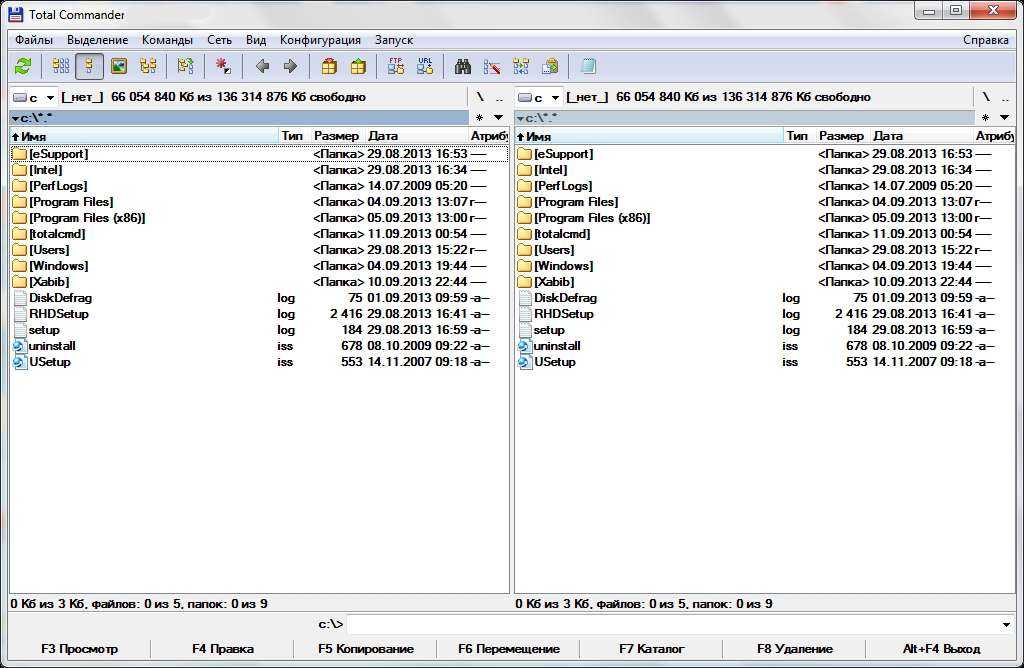
Task: Open file search with binoculars icon
Action: coord(463,67)
